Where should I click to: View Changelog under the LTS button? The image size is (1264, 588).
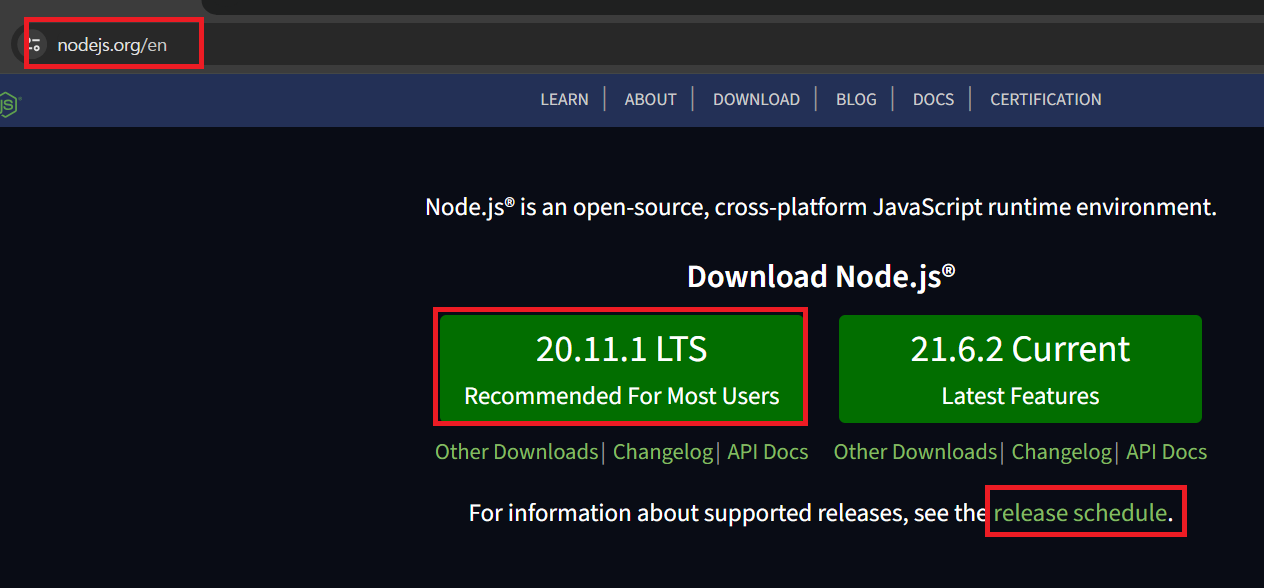pyautogui.click(x=662, y=452)
